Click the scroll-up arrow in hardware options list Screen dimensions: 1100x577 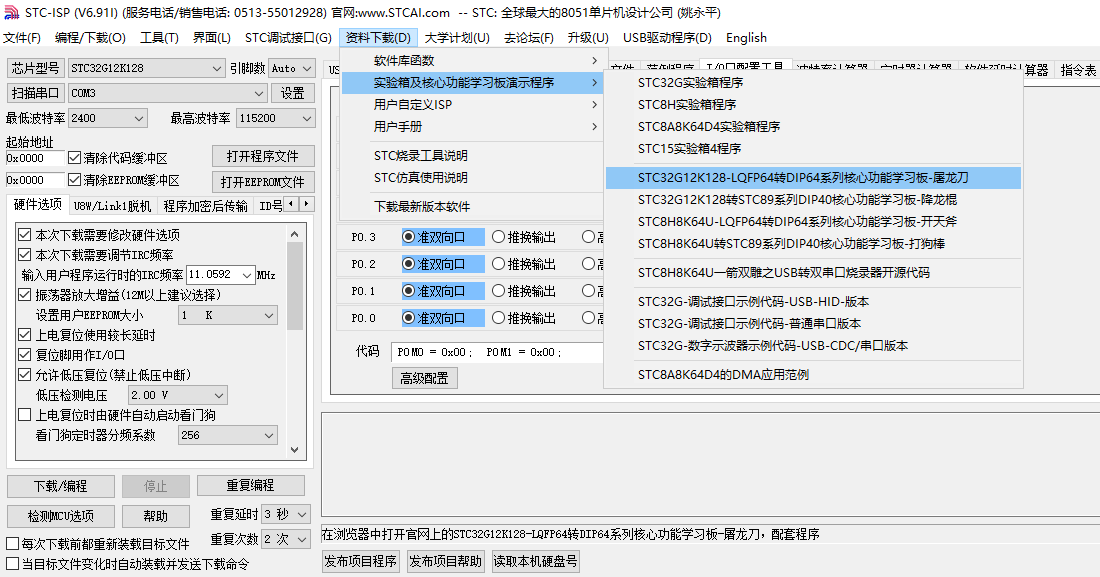pyautogui.click(x=295, y=234)
